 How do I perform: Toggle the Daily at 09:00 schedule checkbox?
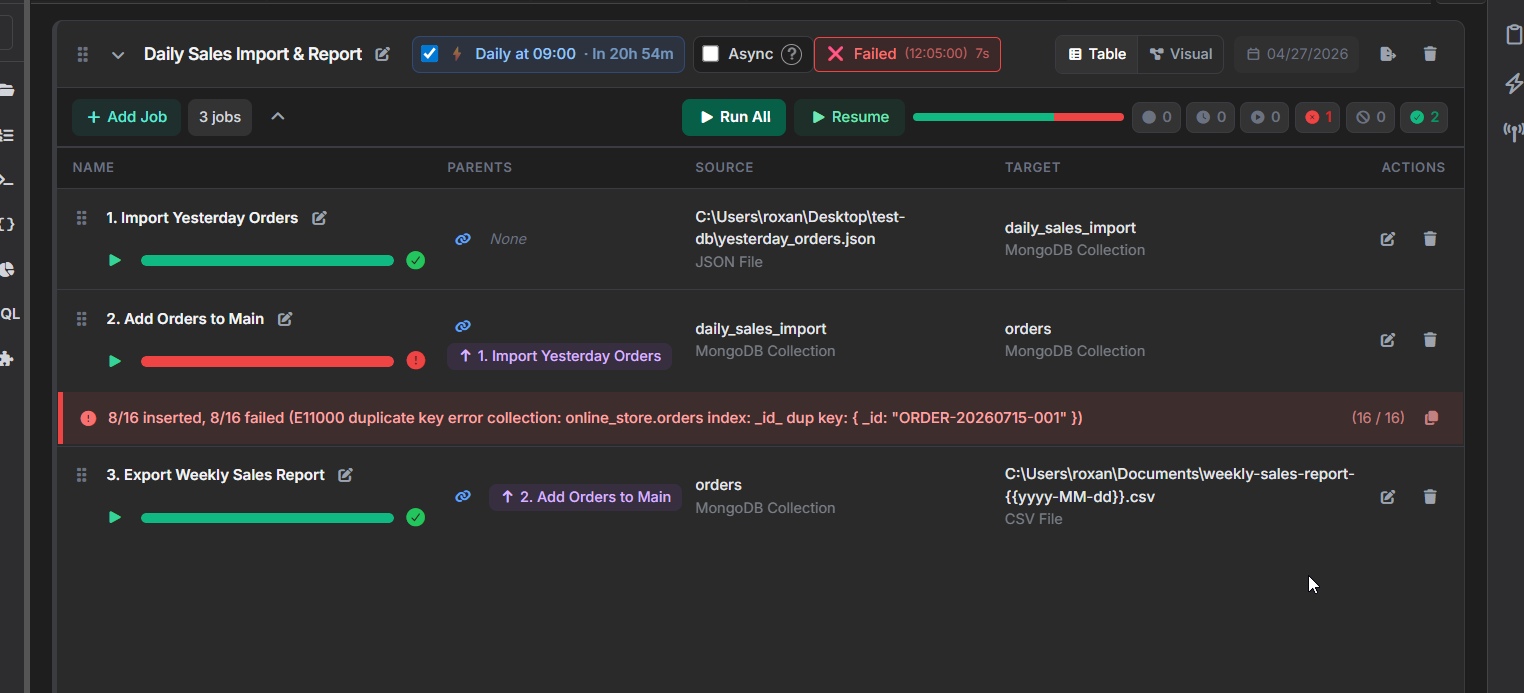[430, 54]
